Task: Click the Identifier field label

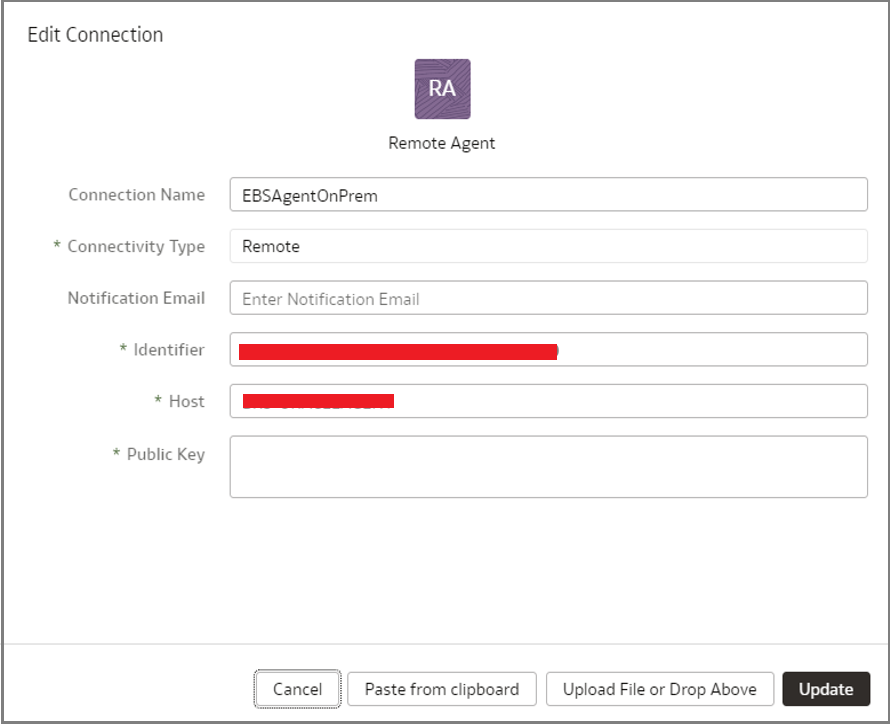Action: coord(168,350)
